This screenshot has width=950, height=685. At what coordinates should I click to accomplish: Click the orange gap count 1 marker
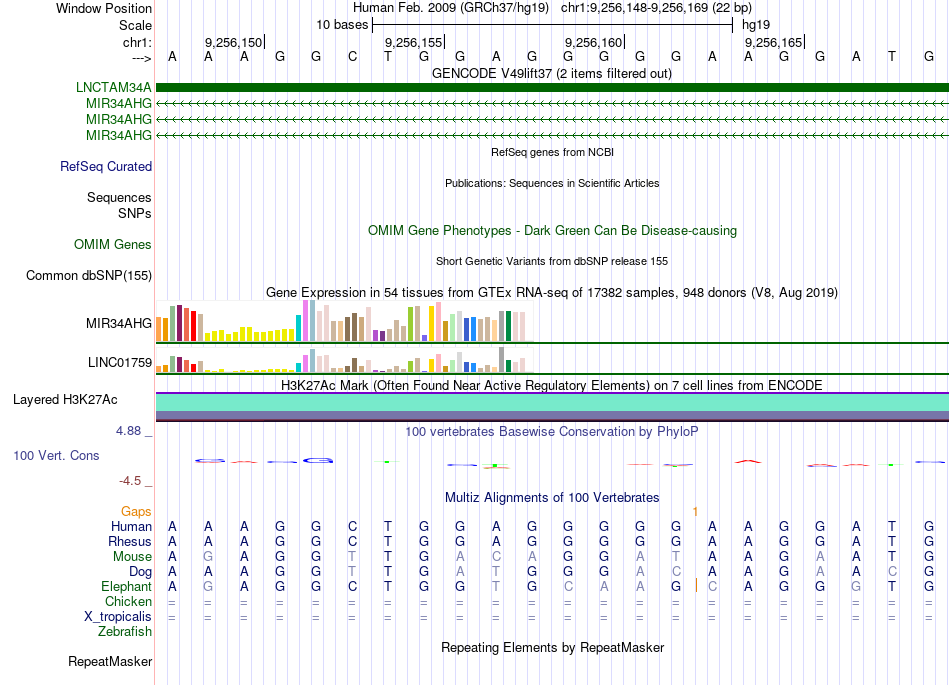coord(695,512)
